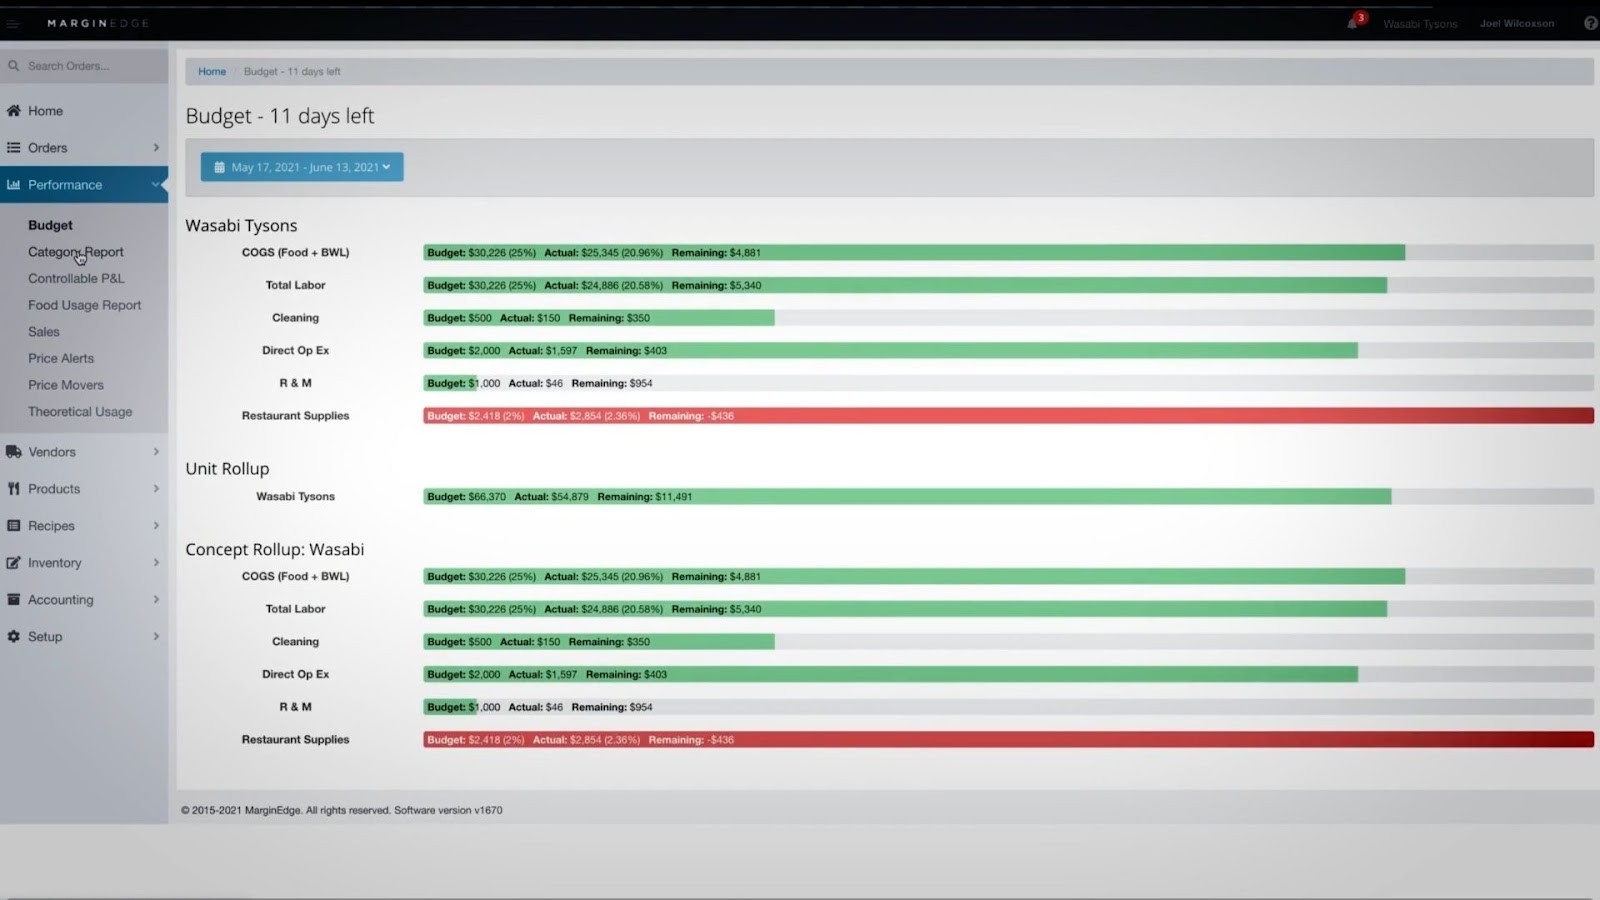Select Category Report in the sidebar
Image resolution: width=1600 pixels, height=900 pixels.
click(x=75, y=251)
